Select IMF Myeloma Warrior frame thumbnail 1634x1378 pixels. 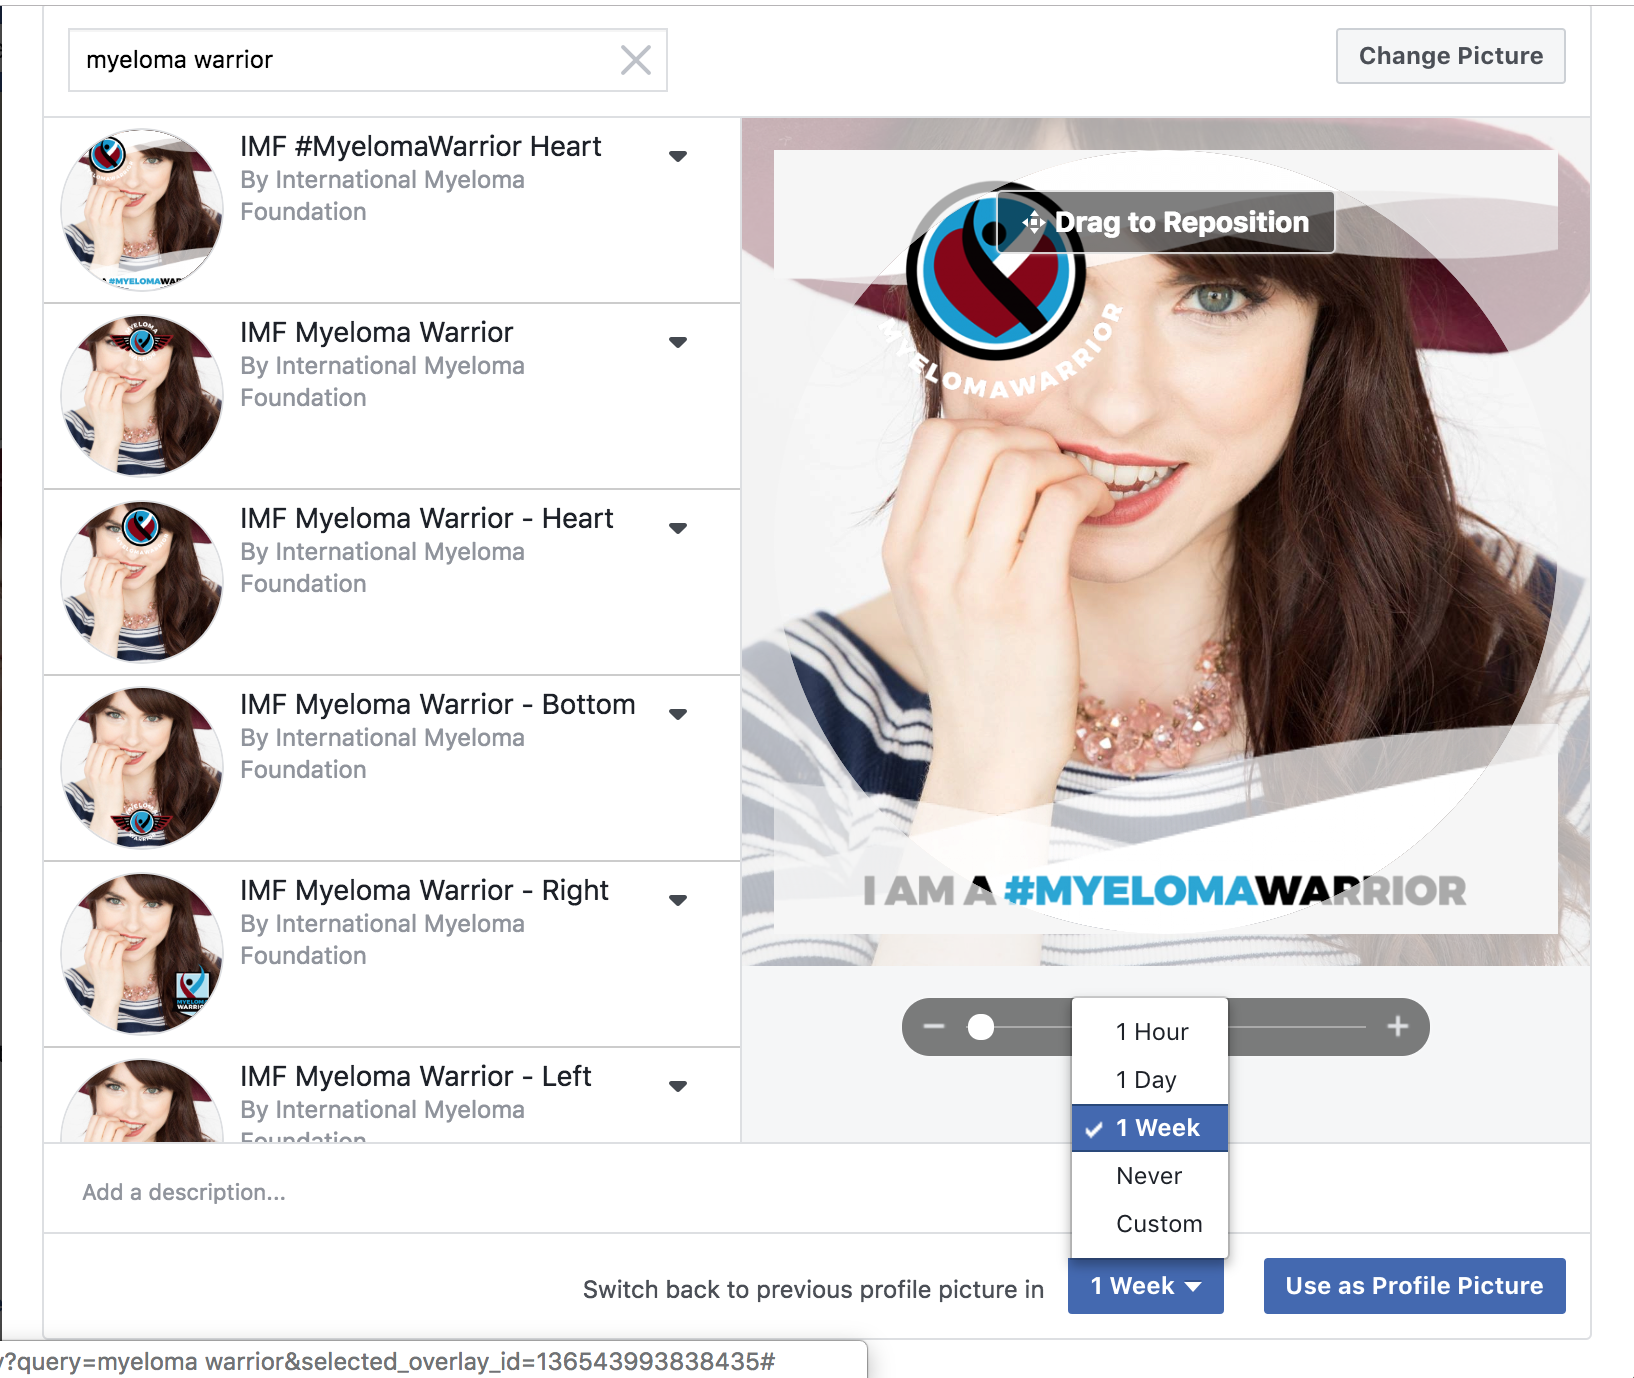pos(142,396)
